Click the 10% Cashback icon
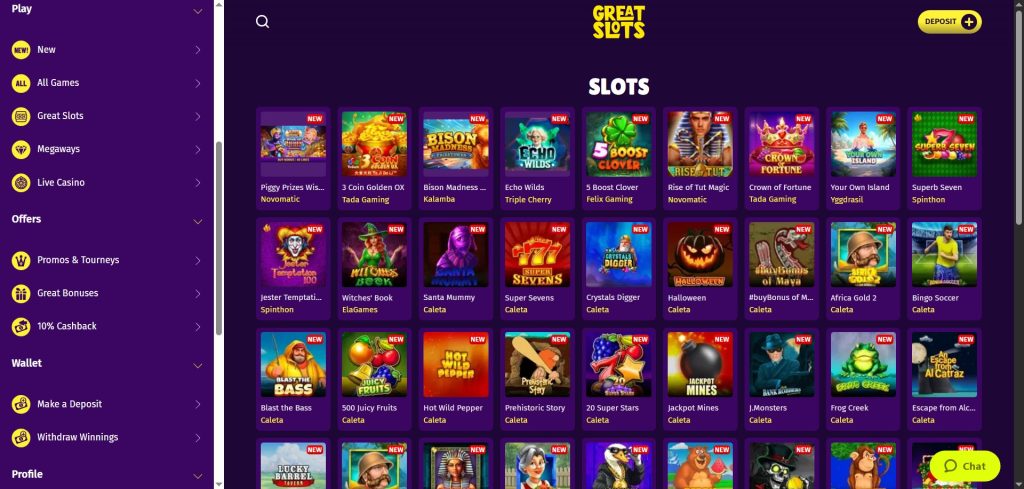 (21, 326)
